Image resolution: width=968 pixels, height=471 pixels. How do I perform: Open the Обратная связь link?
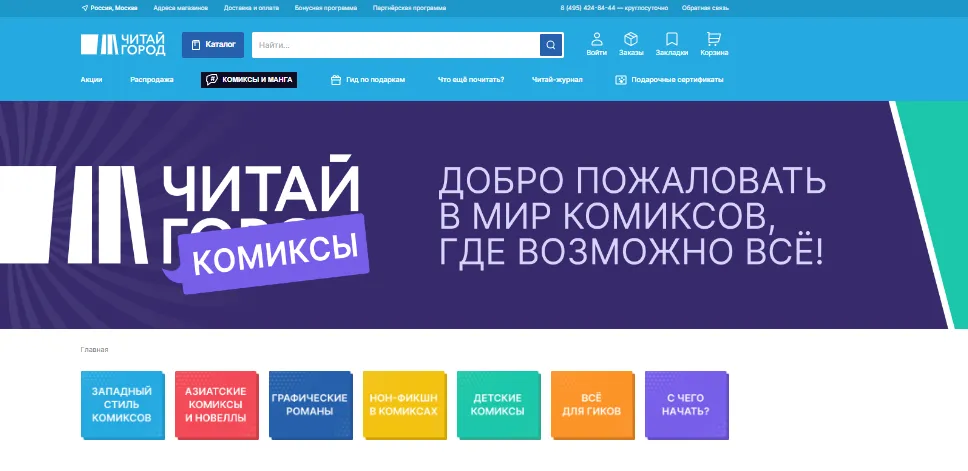[705, 8]
